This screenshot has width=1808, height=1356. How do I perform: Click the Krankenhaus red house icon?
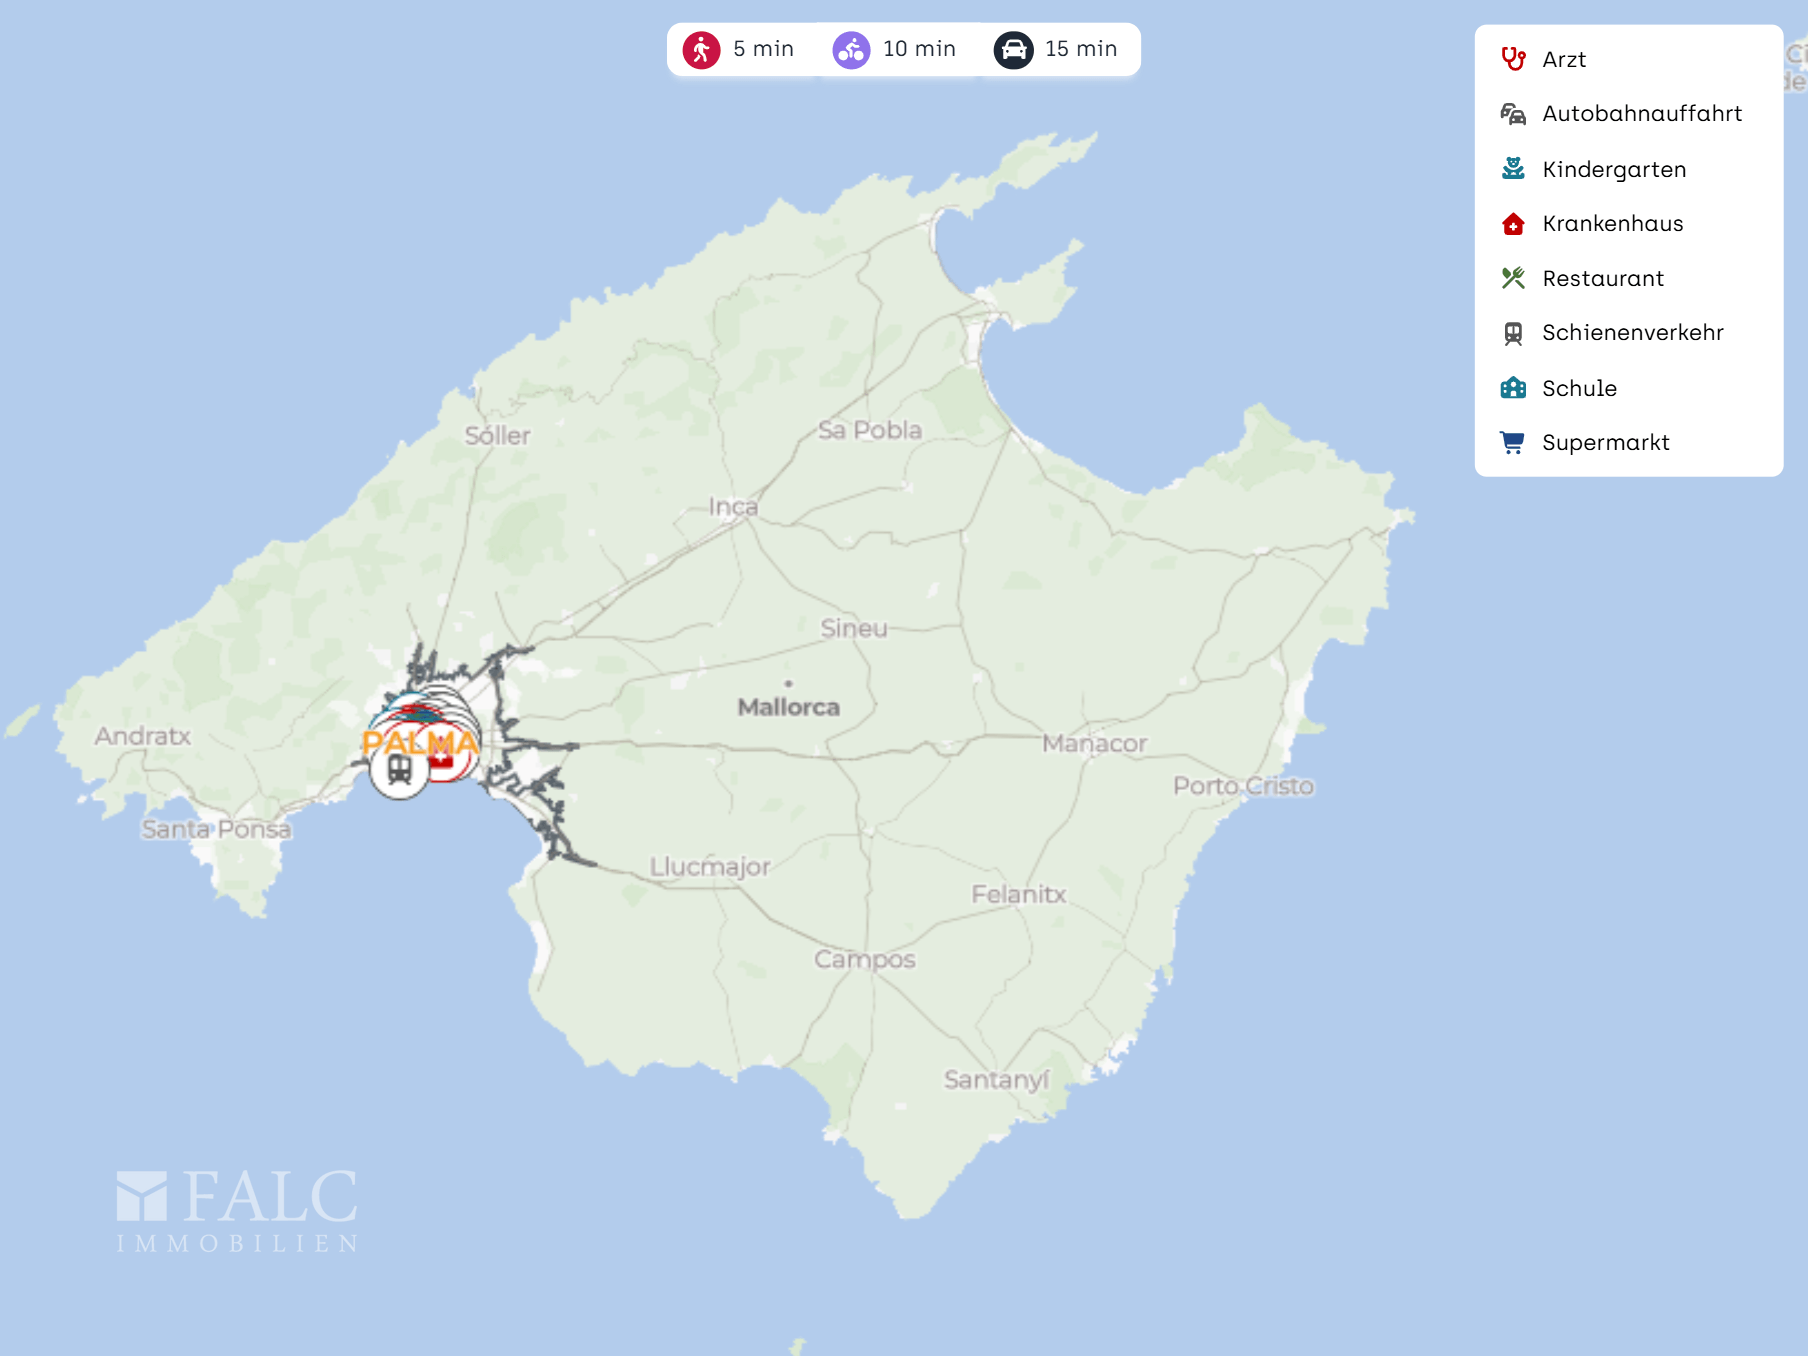pyautogui.click(x=1513, y=224)
